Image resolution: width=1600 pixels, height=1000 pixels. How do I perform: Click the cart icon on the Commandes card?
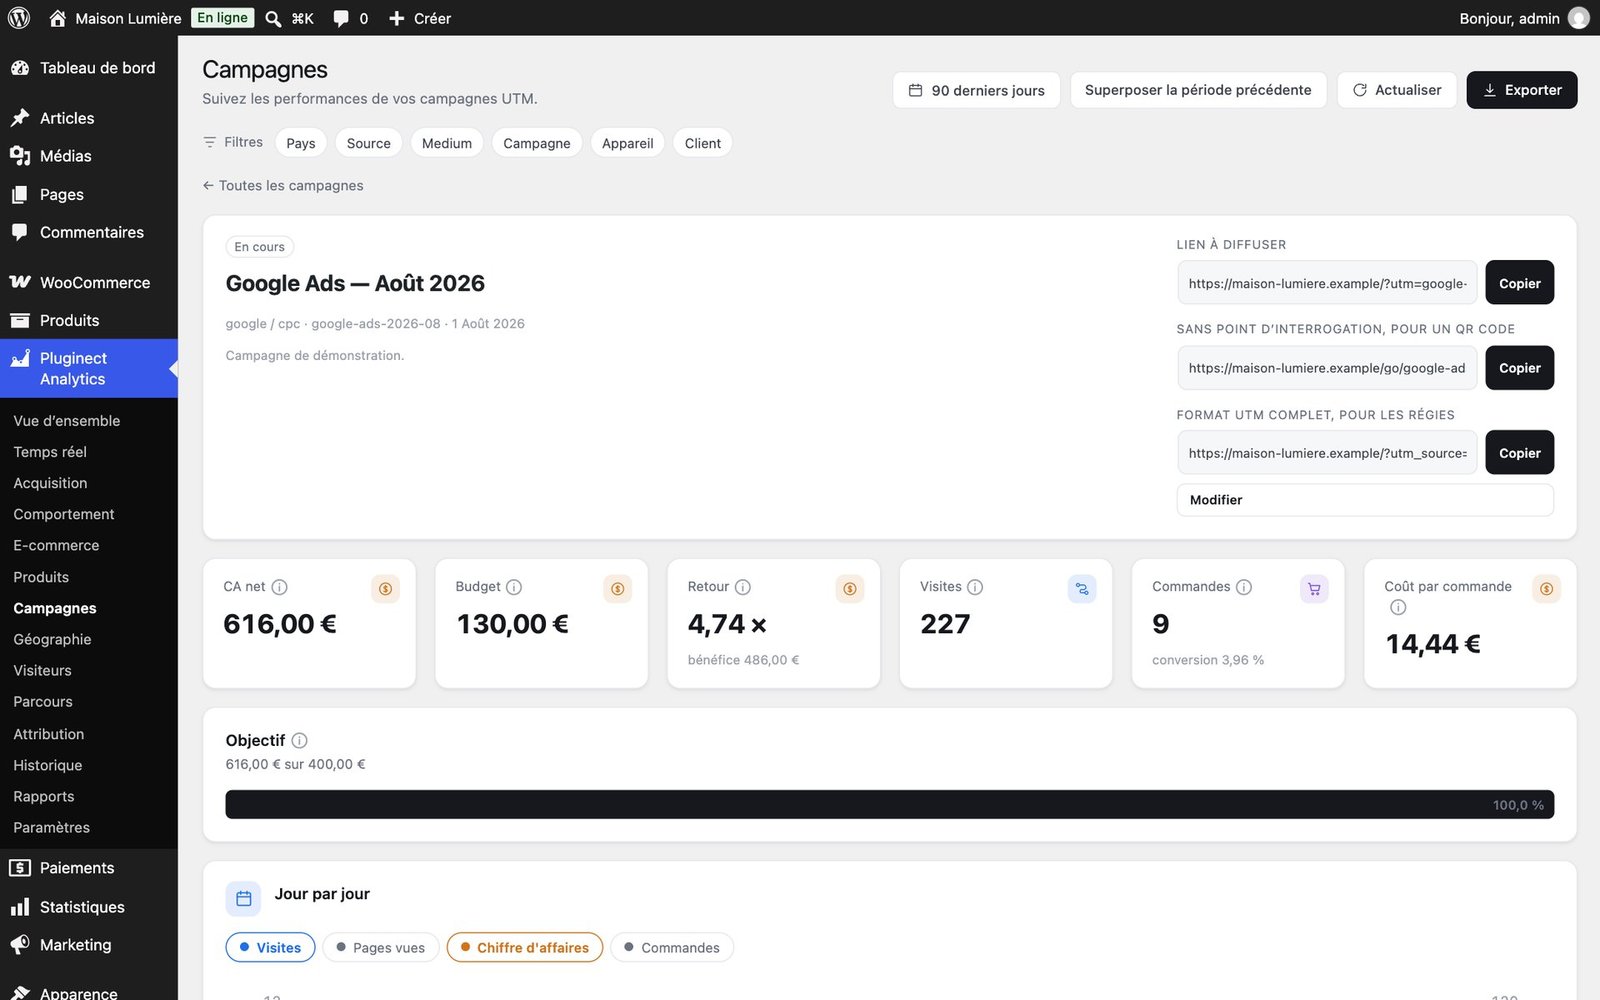(x=1314, y=589)
